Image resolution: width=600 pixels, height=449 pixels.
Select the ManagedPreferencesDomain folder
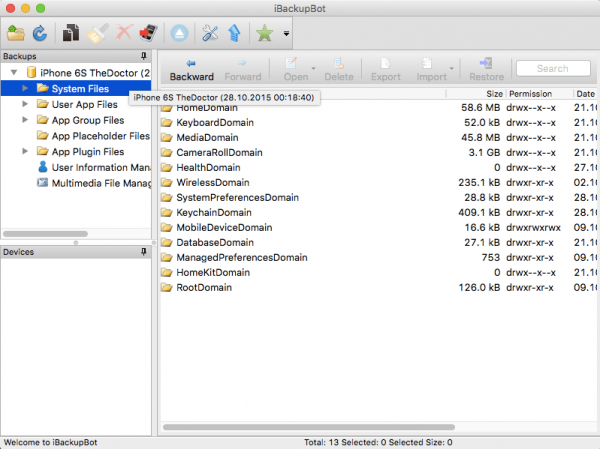tap(241, 258)
